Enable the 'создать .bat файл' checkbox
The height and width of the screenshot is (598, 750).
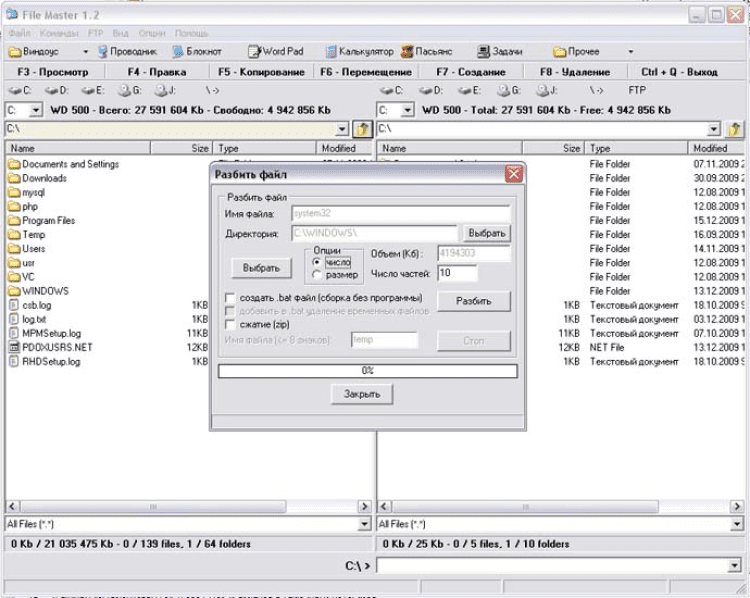pyautogui.click(x=231, y=298)
